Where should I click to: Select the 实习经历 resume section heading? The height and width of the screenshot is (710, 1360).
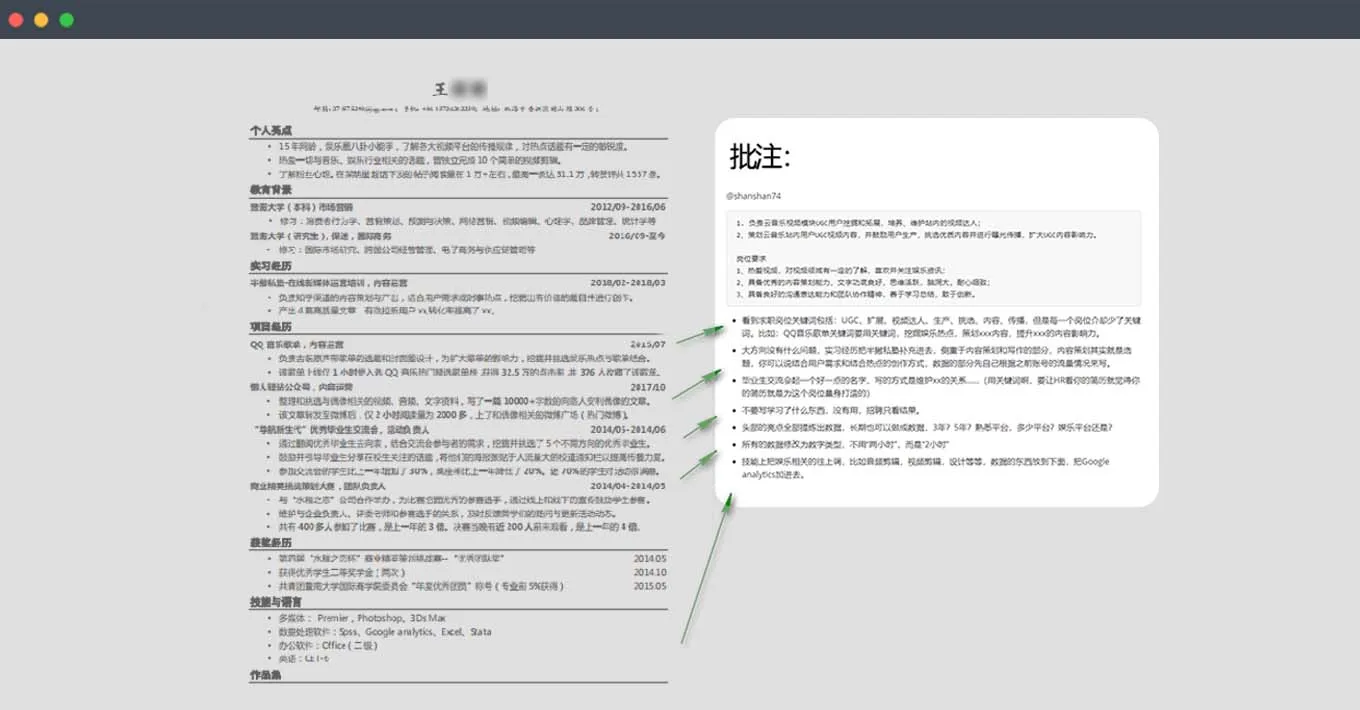click(271, 267)
